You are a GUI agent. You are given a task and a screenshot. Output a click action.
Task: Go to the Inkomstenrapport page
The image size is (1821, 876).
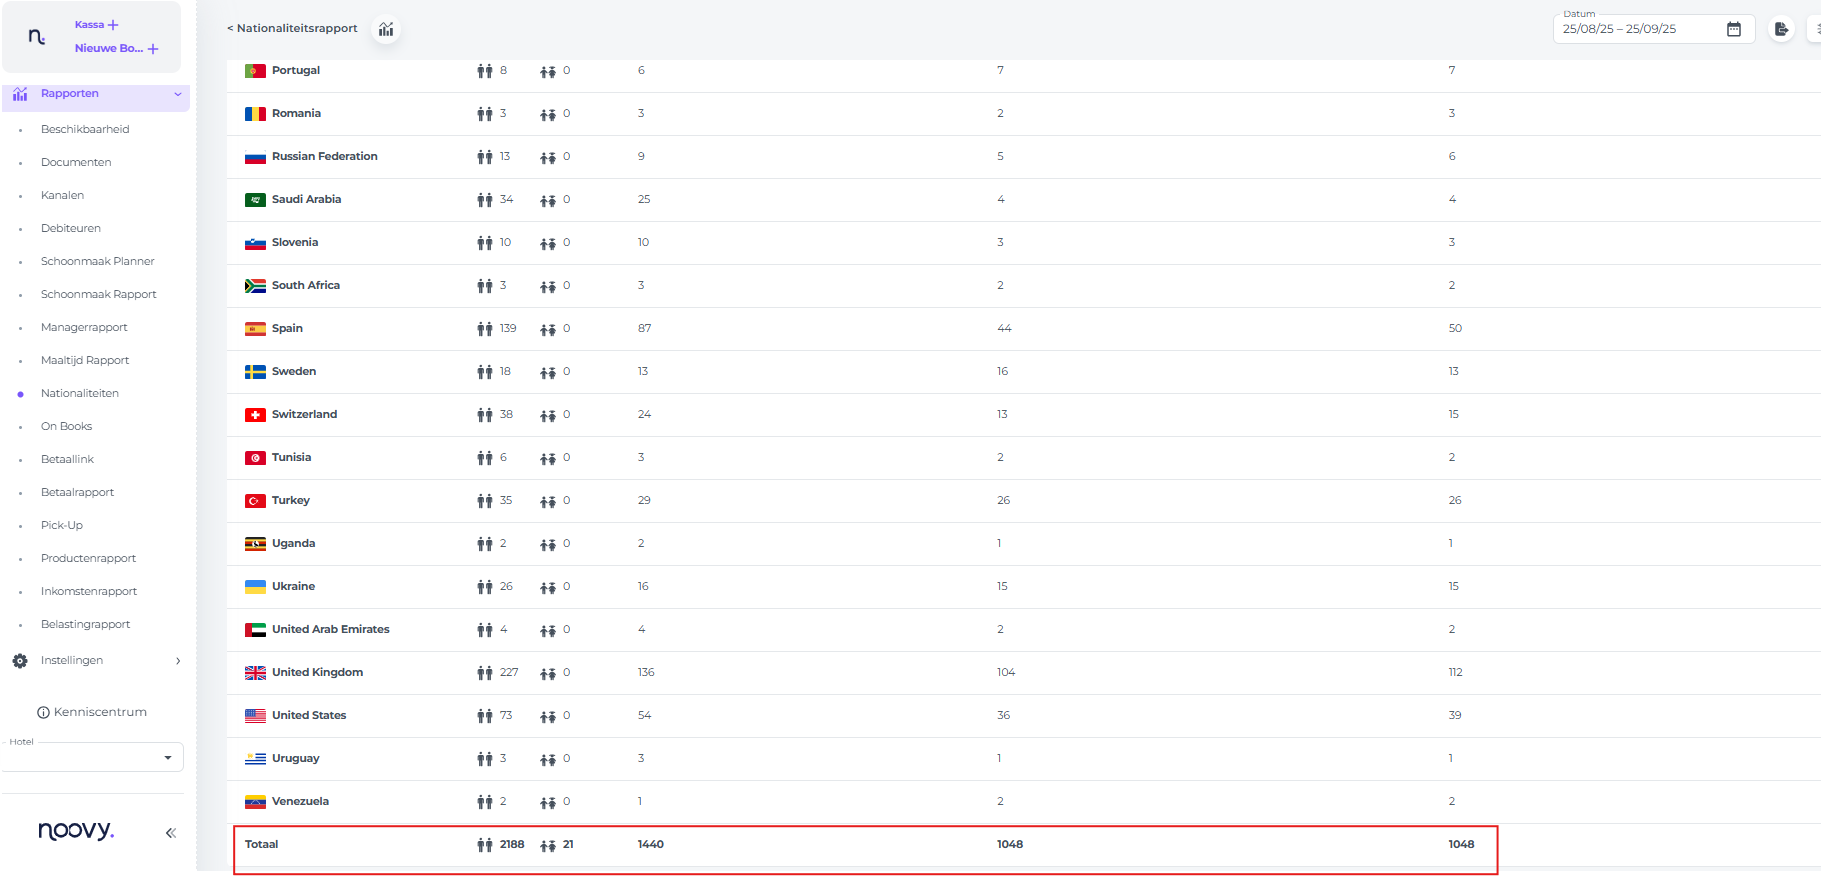click(x=89, y=591)
